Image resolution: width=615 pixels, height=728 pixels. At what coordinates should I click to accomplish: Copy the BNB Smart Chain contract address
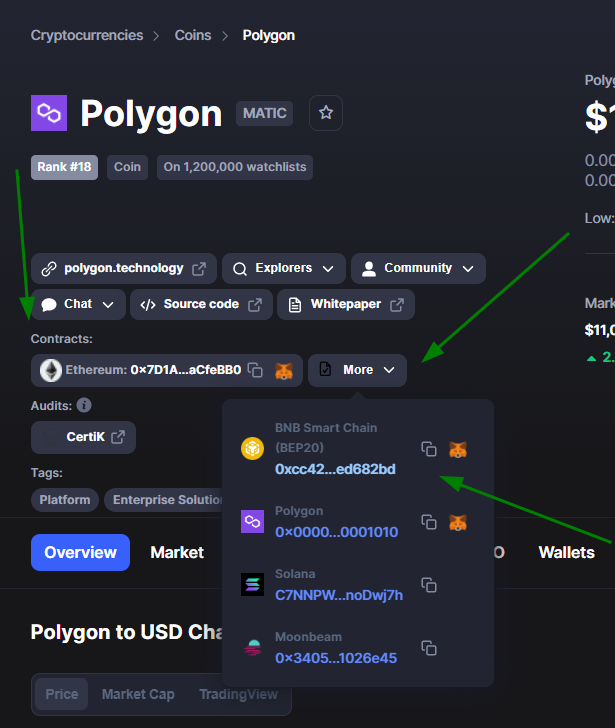pos(429,449)
